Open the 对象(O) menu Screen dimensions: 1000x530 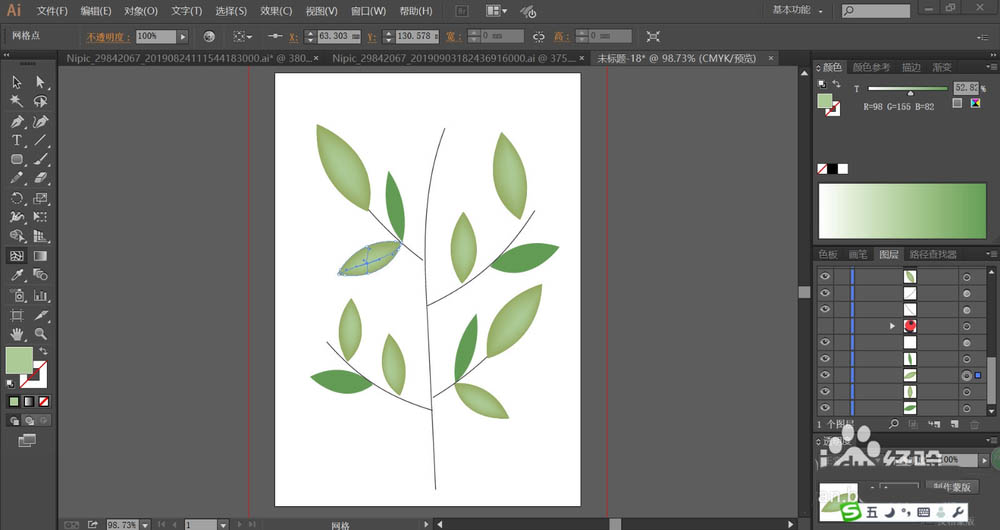tap(141, 11)
